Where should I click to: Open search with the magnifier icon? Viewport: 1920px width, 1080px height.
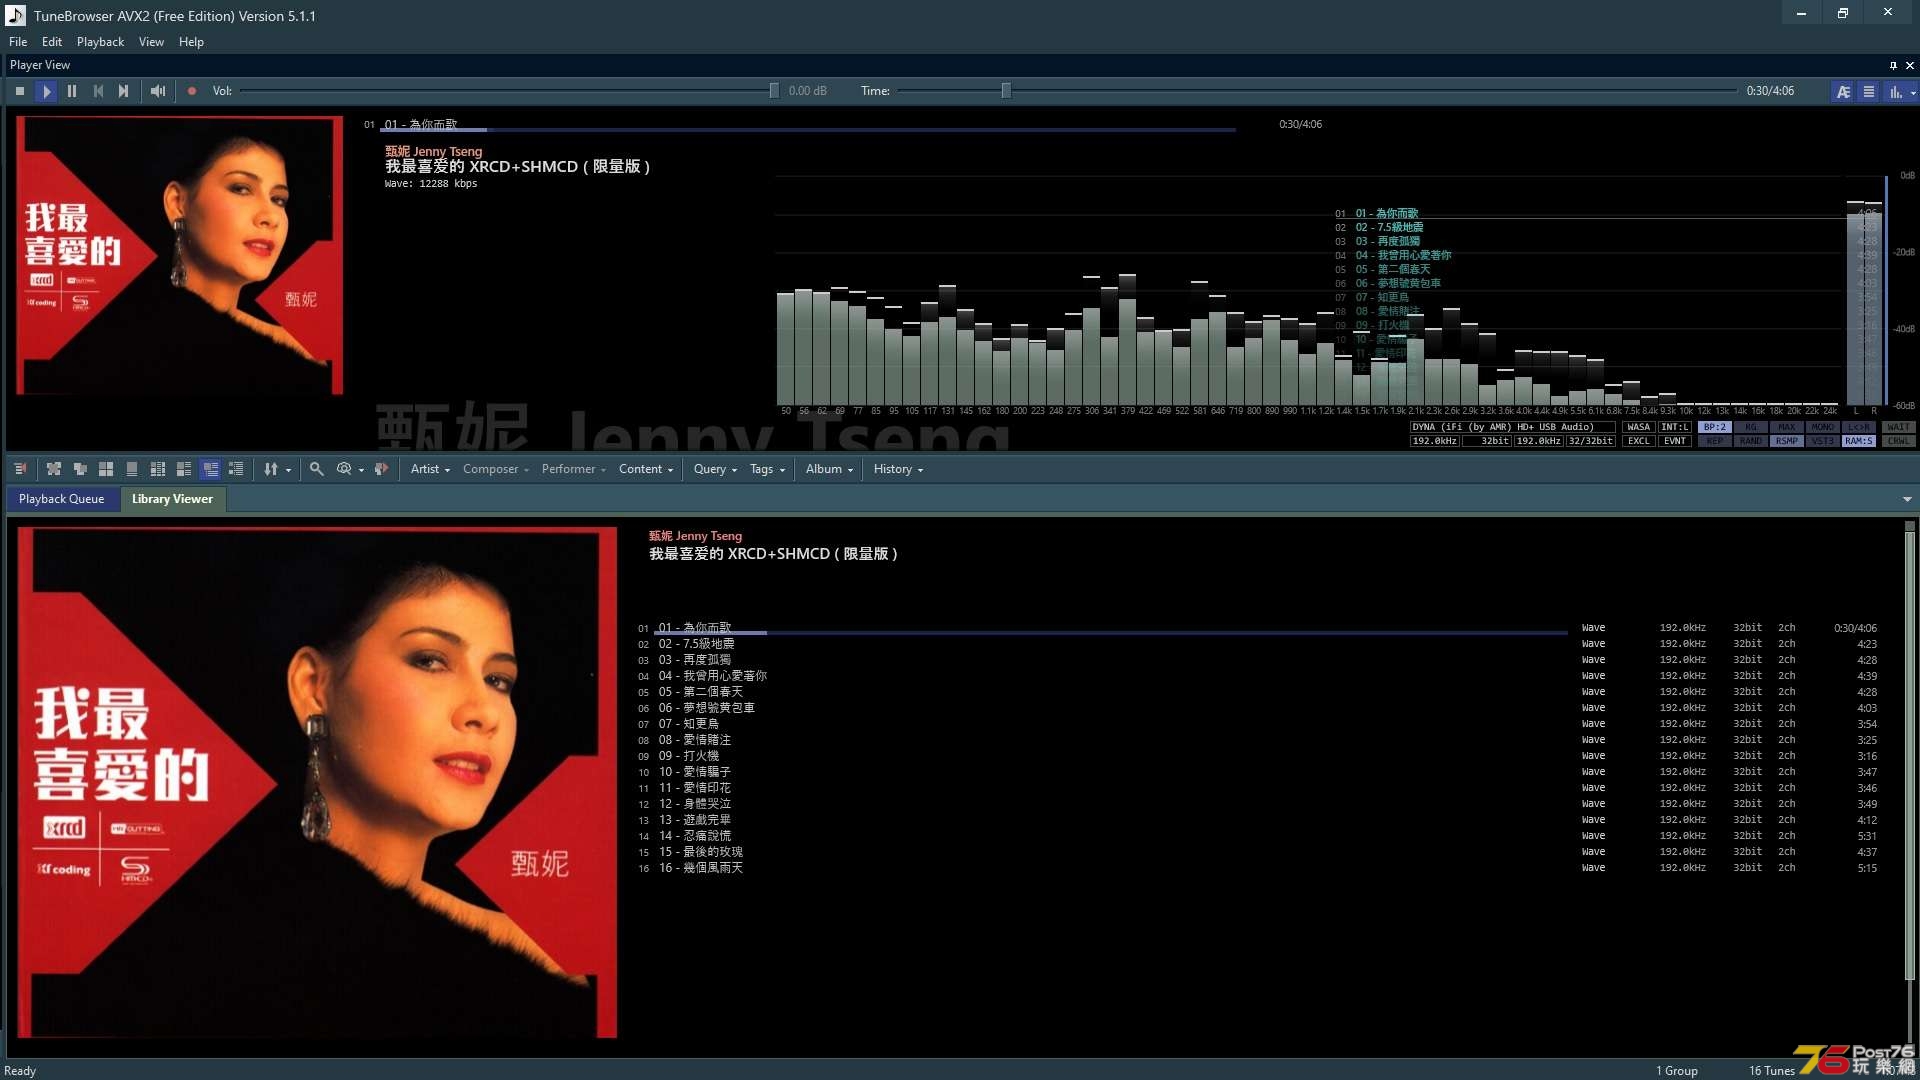click(317, 469)
